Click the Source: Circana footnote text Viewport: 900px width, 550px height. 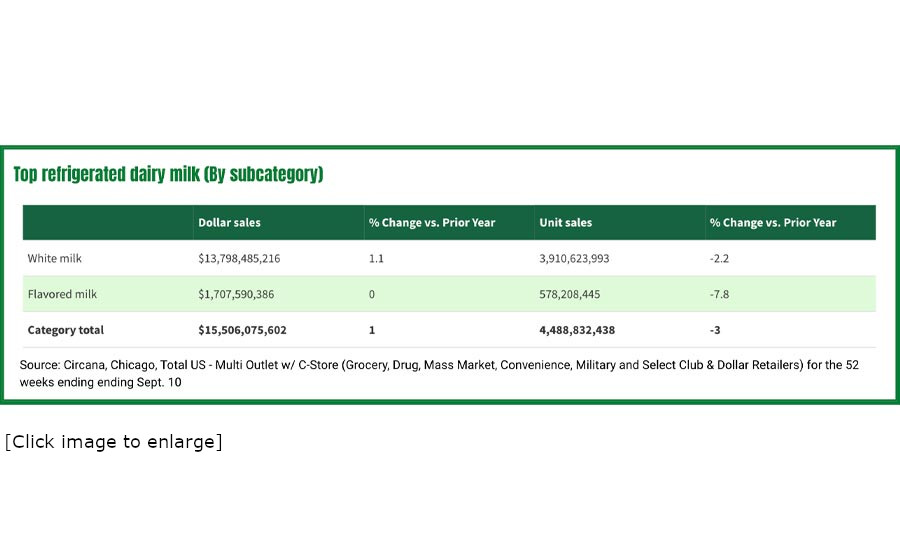tap(438, 373)
